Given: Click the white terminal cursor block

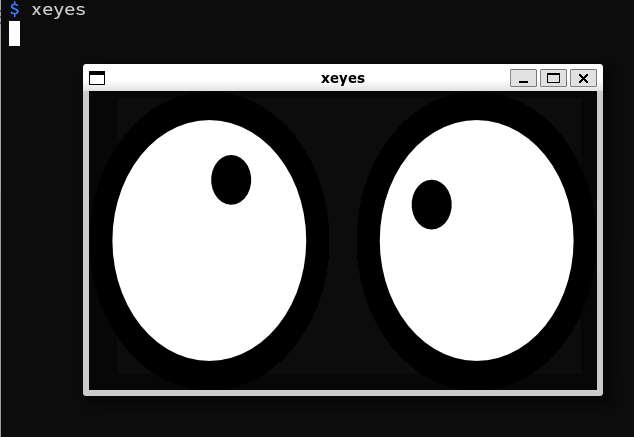Looking at the screenshot, I should pos(15,34).
